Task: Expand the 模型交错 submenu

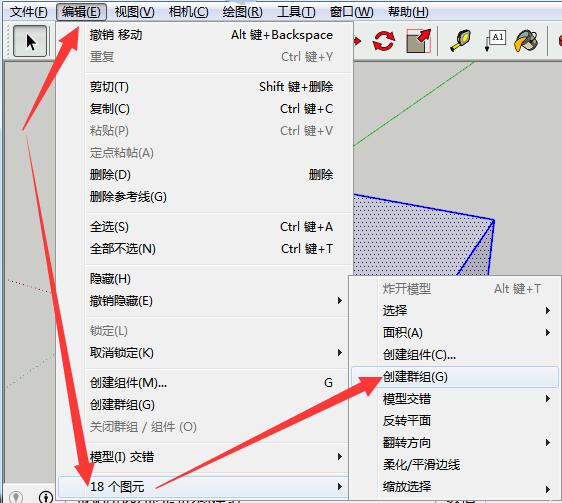Action: 455,399
